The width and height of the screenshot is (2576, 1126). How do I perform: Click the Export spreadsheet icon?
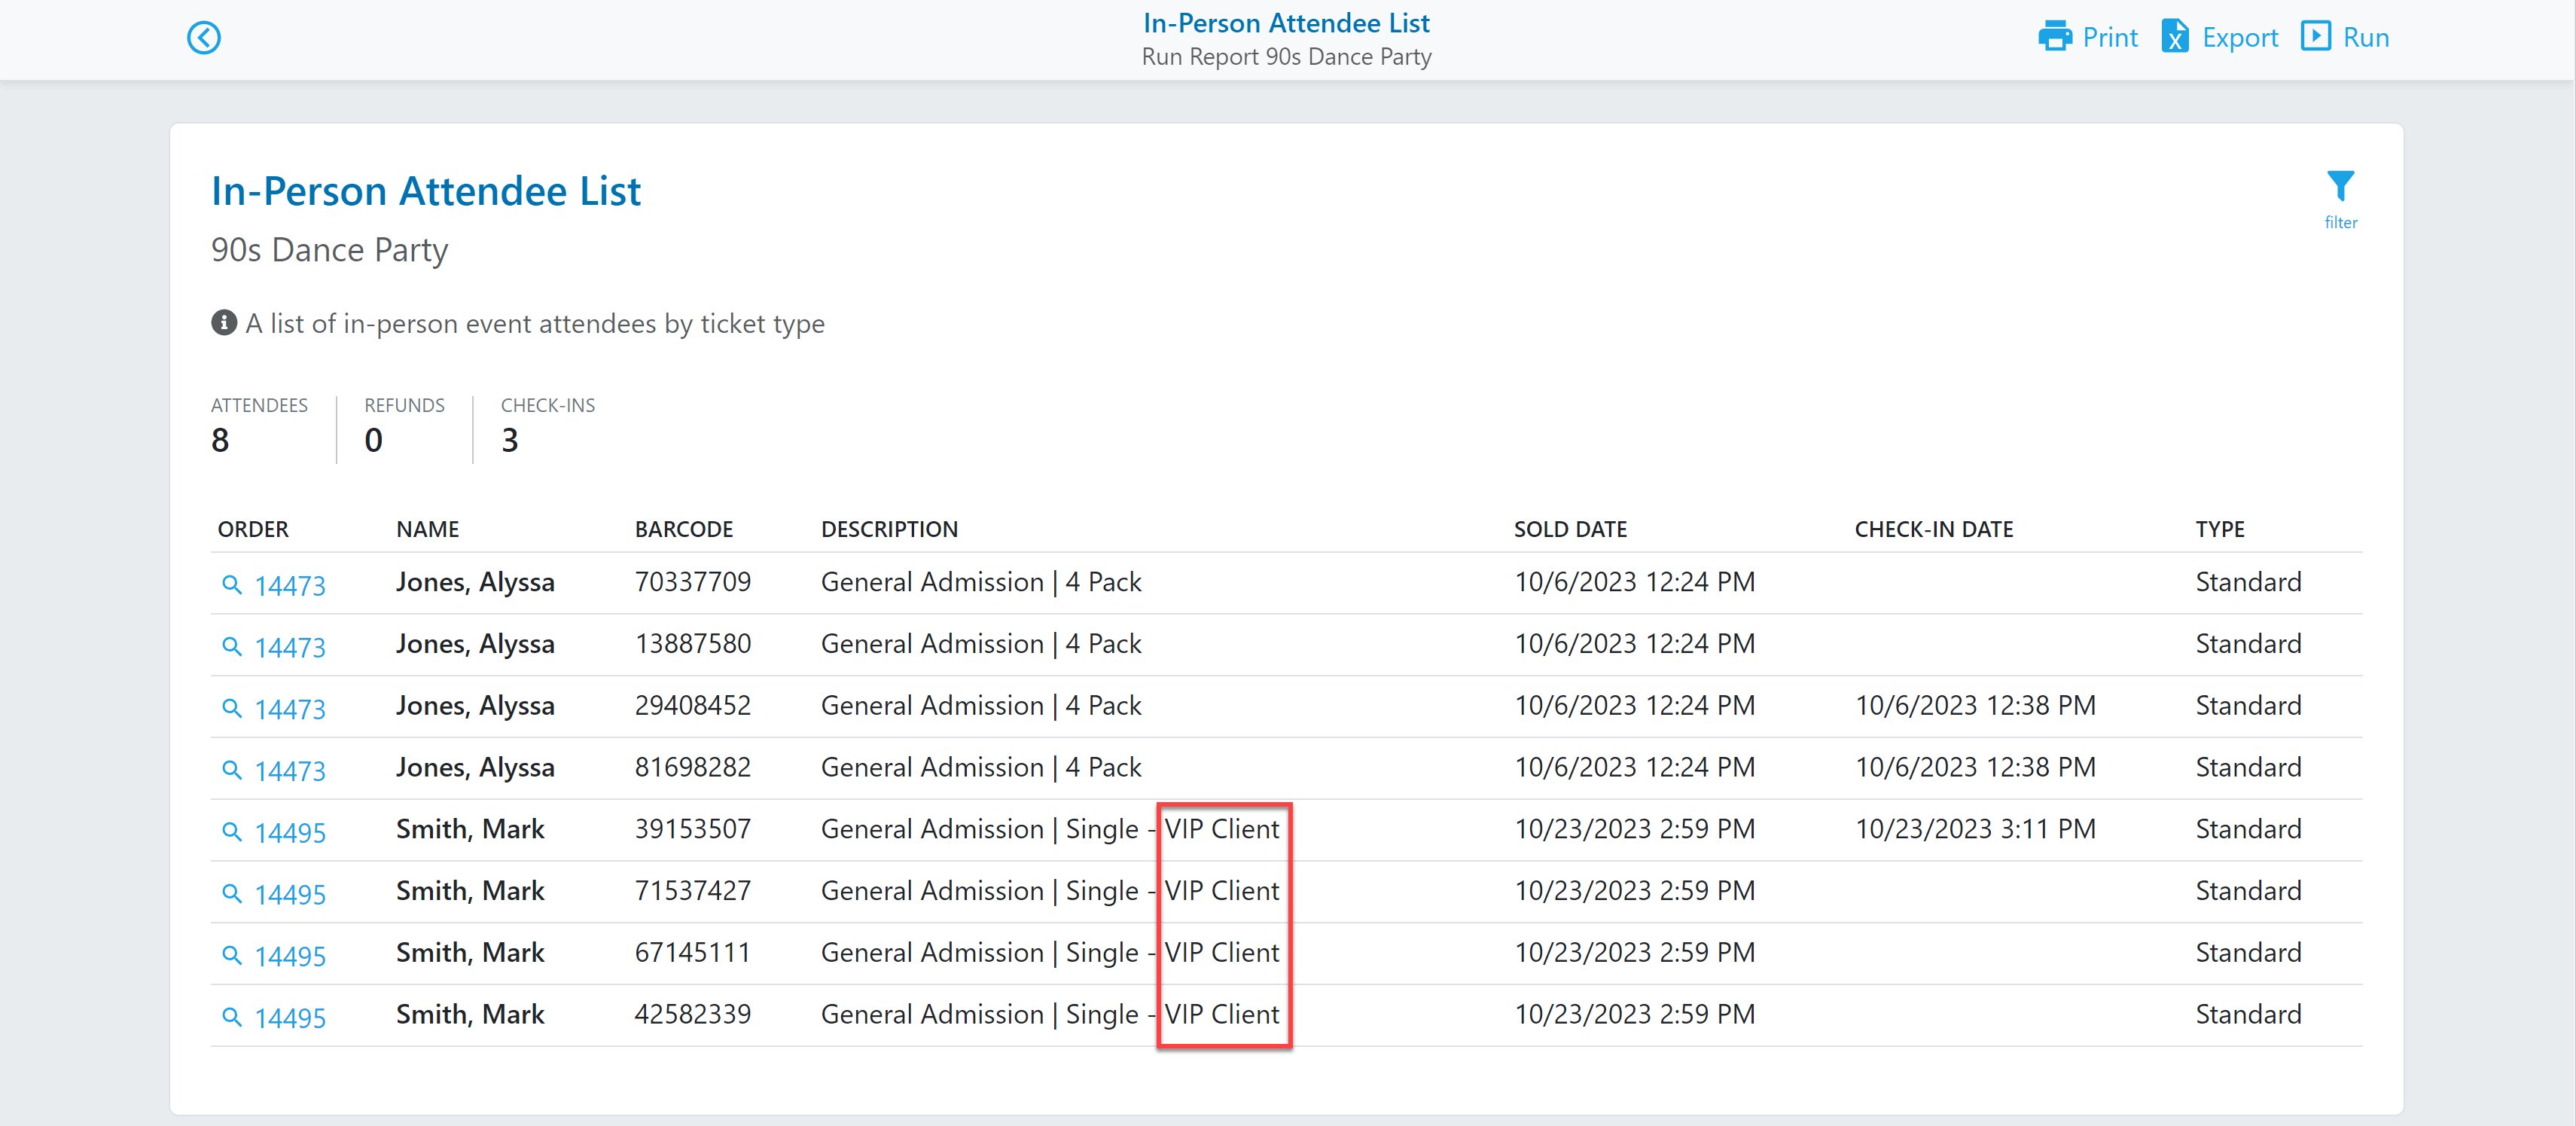[2175, 37]
